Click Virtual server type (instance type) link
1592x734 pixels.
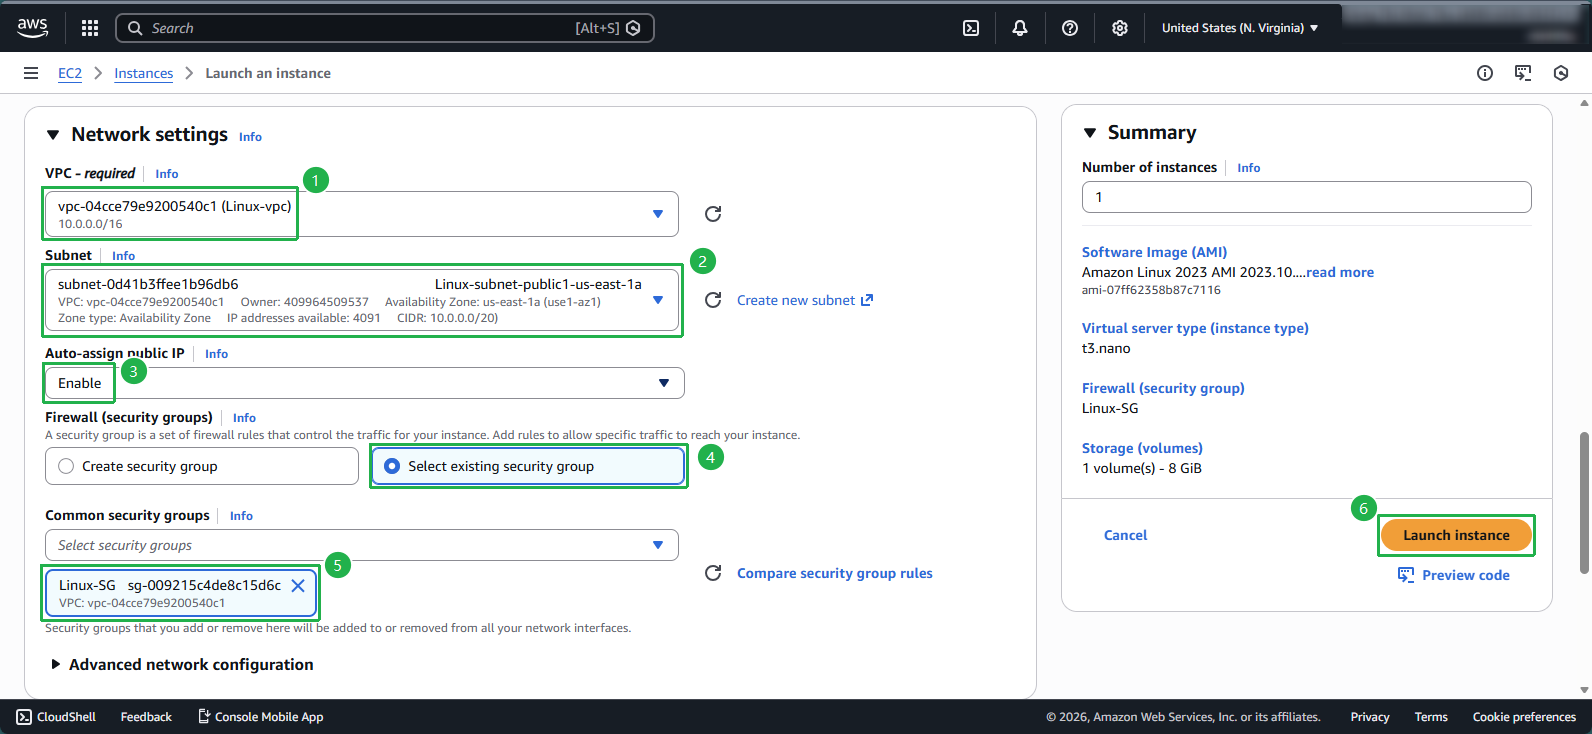pos(1195,328)
